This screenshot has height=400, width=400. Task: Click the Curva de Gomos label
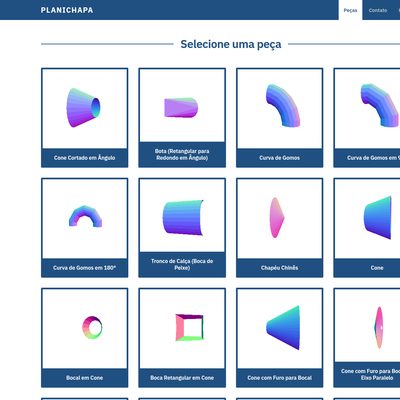[280, 158]
